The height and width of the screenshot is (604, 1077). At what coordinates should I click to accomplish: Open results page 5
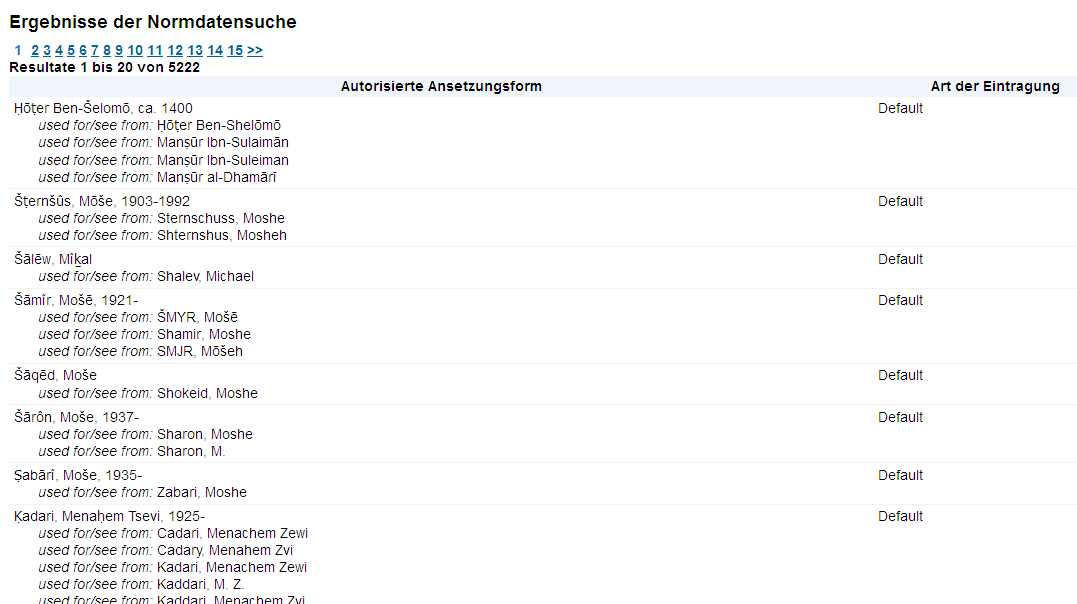pyautogui.click(x=71, y=51)
